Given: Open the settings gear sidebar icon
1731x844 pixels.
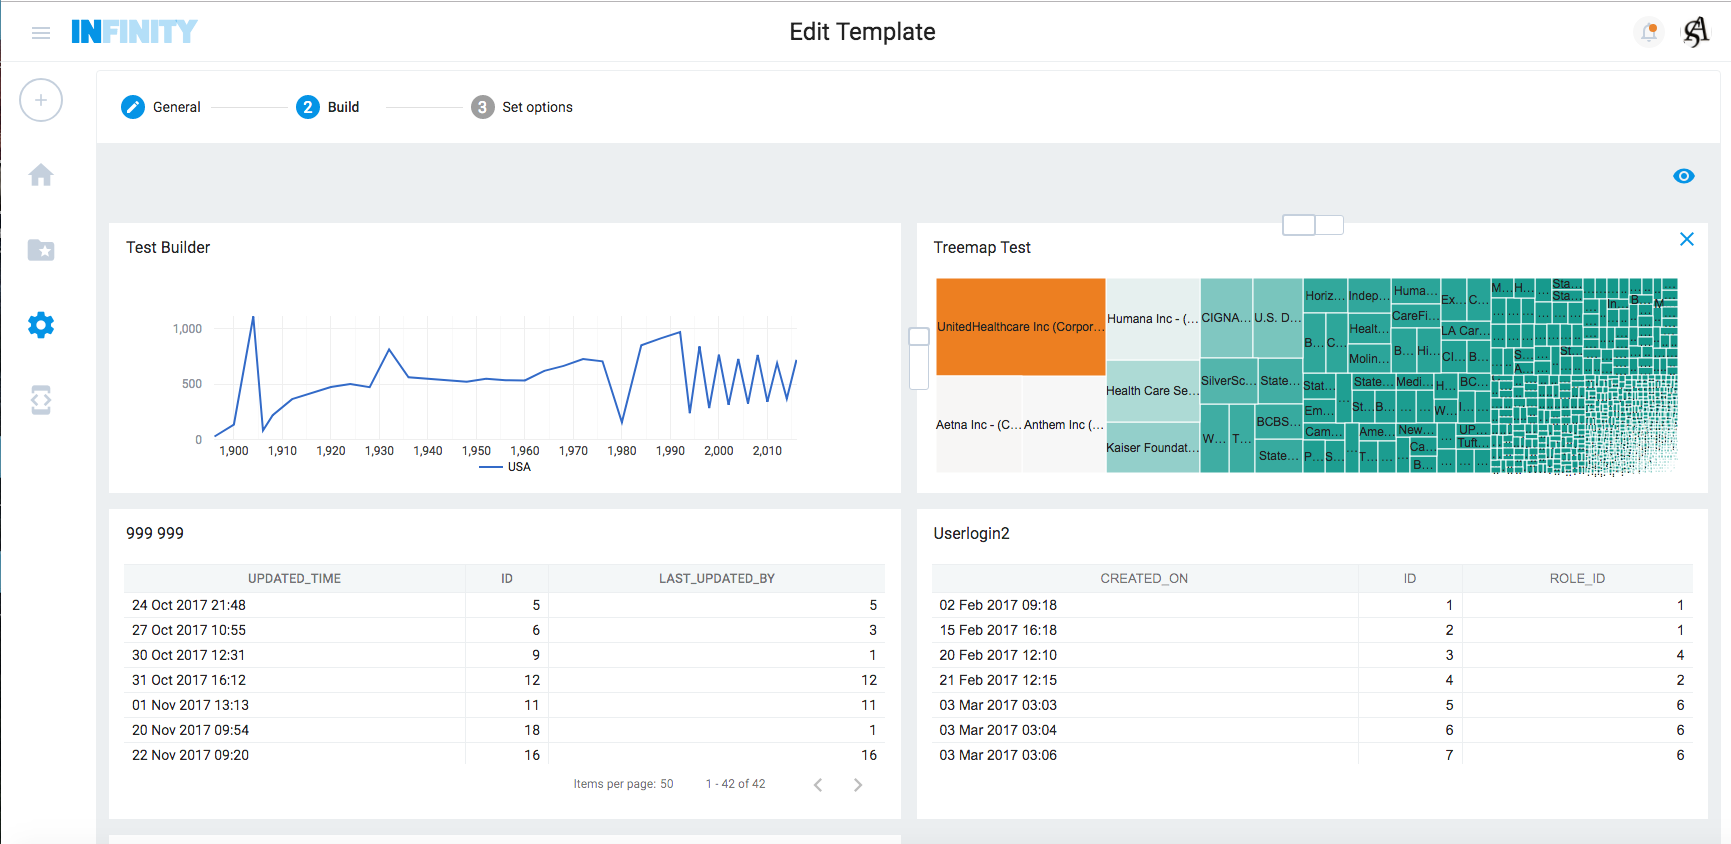Looking at the screenshot, I should (41, 325).
